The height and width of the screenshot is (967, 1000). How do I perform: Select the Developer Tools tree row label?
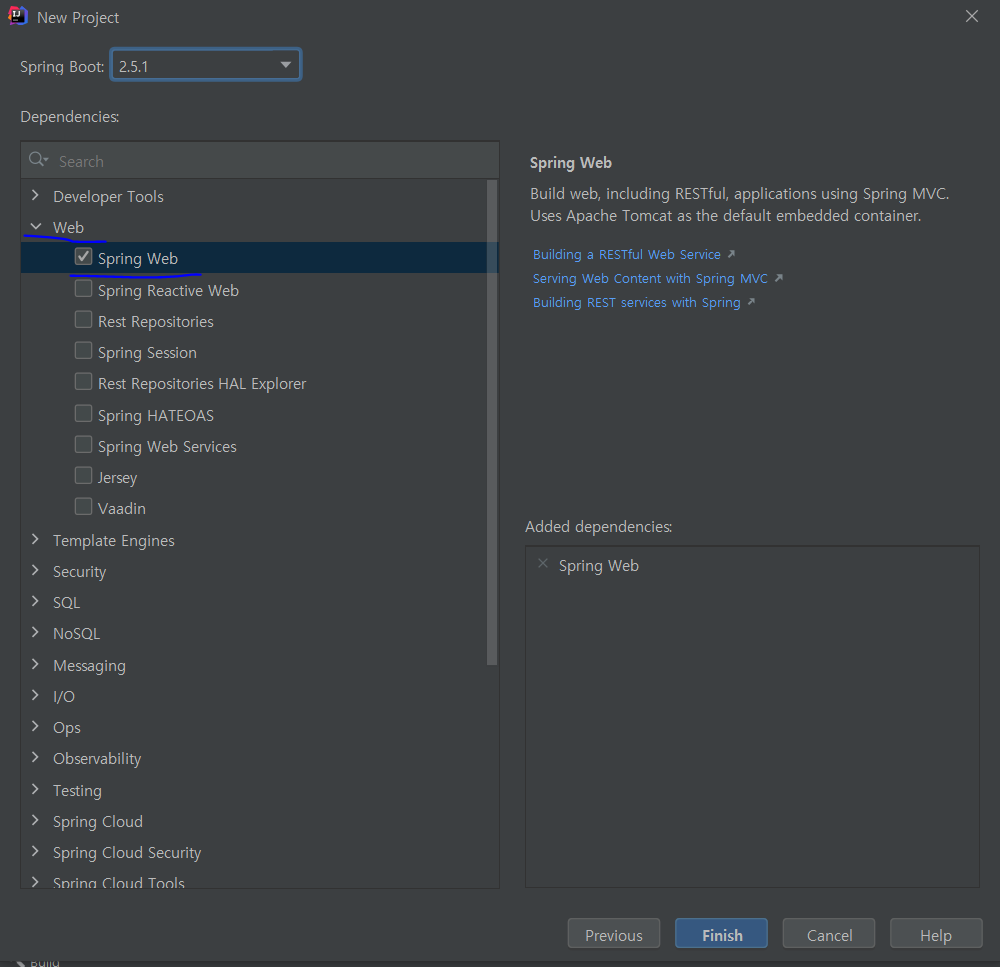tap(108, 196)
